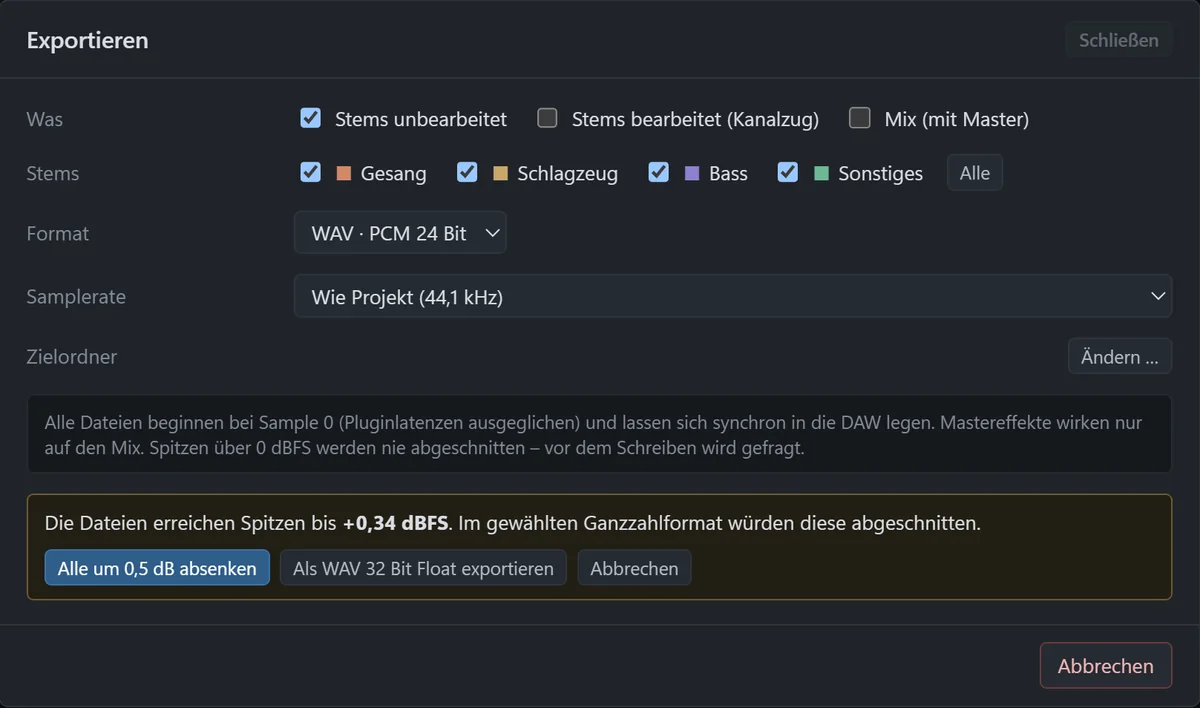Toggle the Bass stem checkbox
Screen dimensions: 1200x708
pyautogui.click(x=658, y=172)
